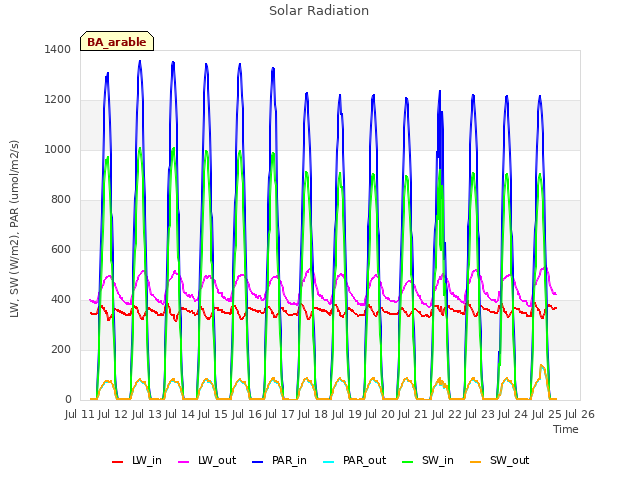Click the 1000 y-axis tick label
The height and width of the screenshot is (480, 640).
coord(58,150)
